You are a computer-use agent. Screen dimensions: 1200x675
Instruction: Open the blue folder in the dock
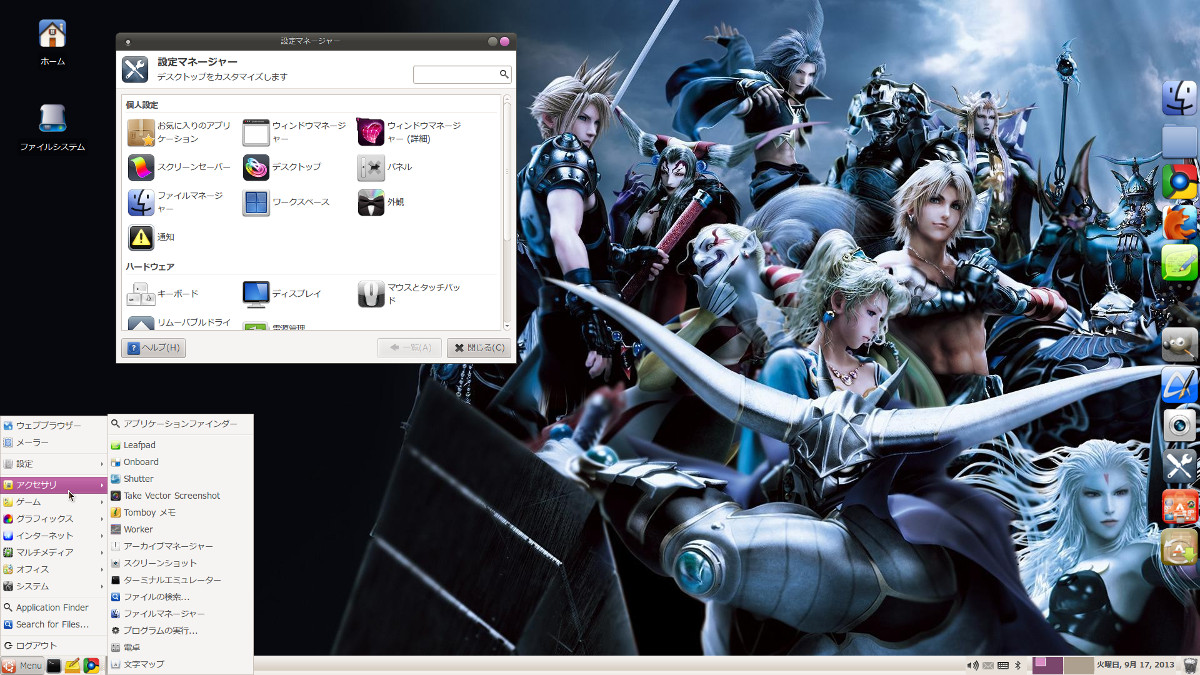[x=1180, y=141]
